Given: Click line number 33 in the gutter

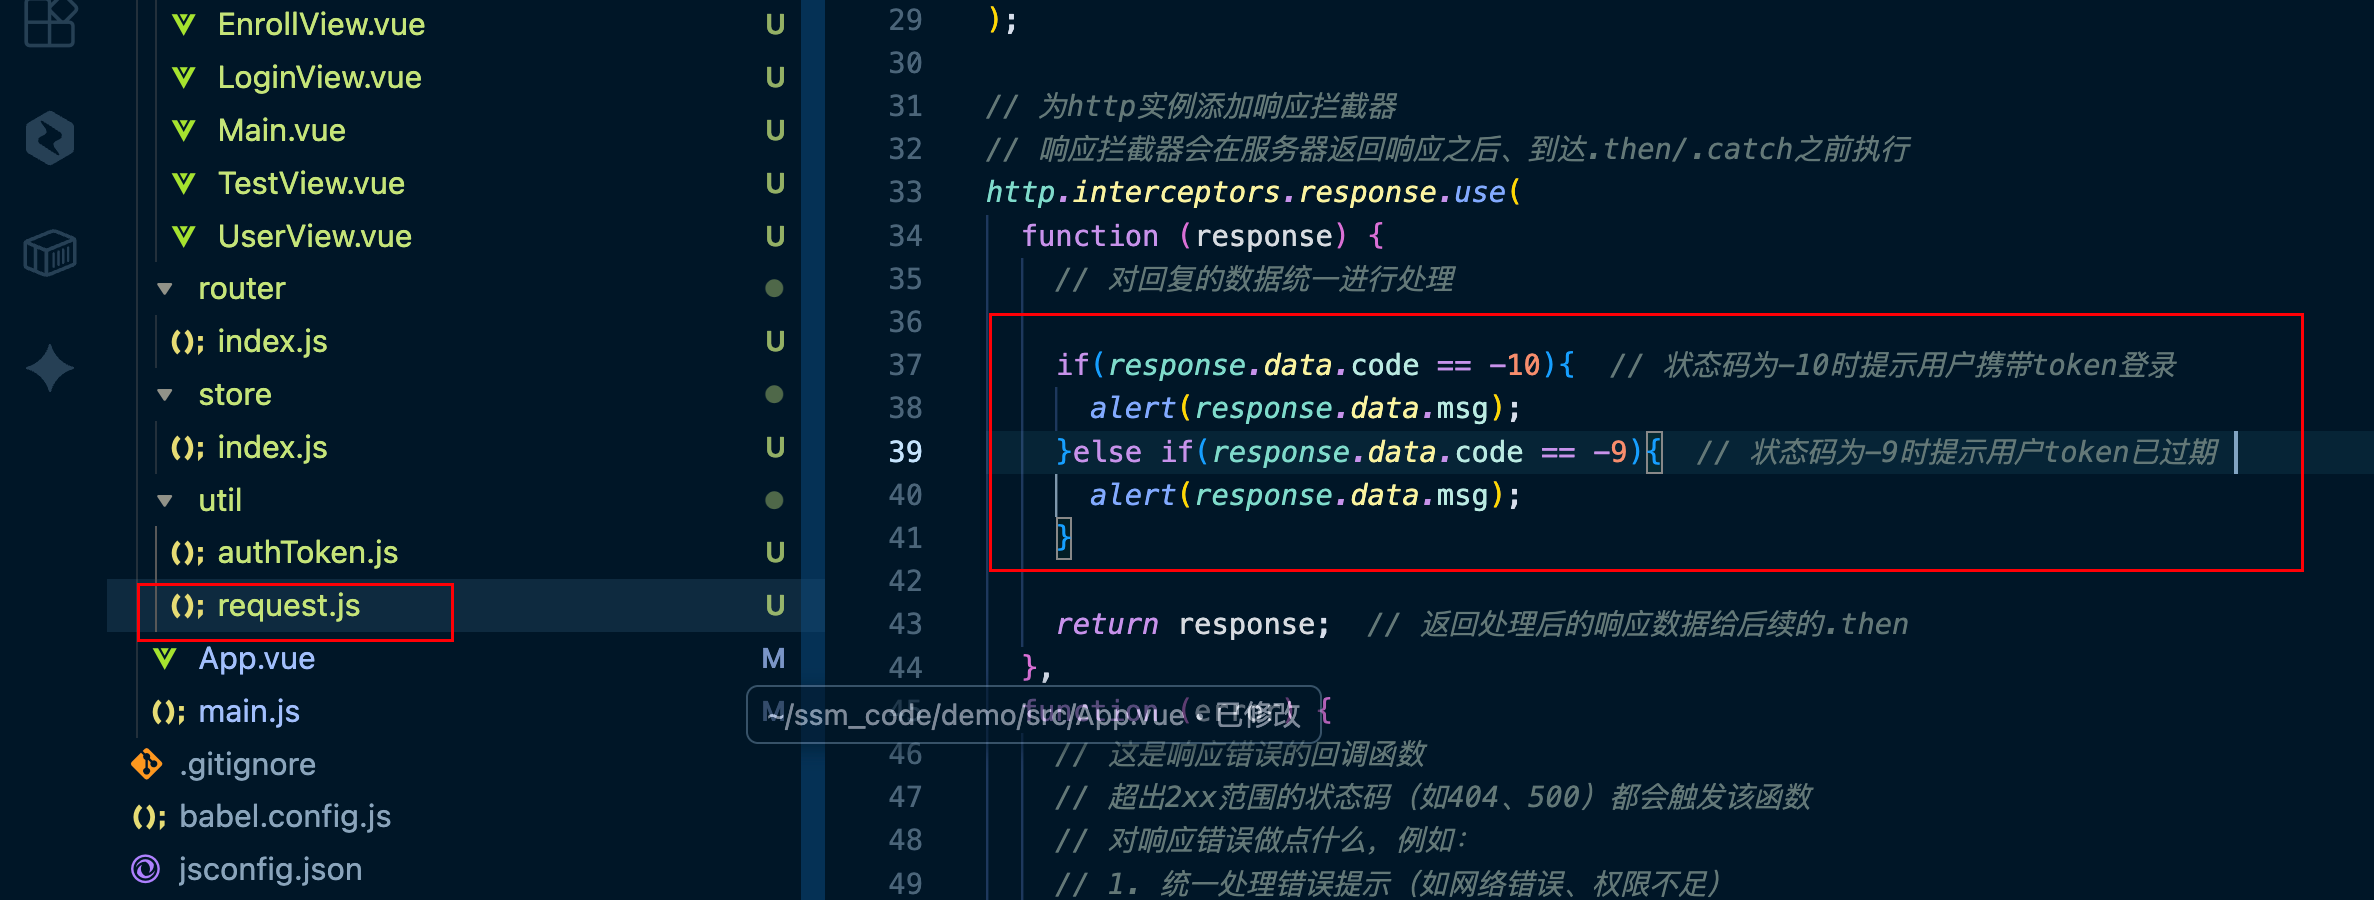Looking at the screenshot, I should [x=905, y=192].
